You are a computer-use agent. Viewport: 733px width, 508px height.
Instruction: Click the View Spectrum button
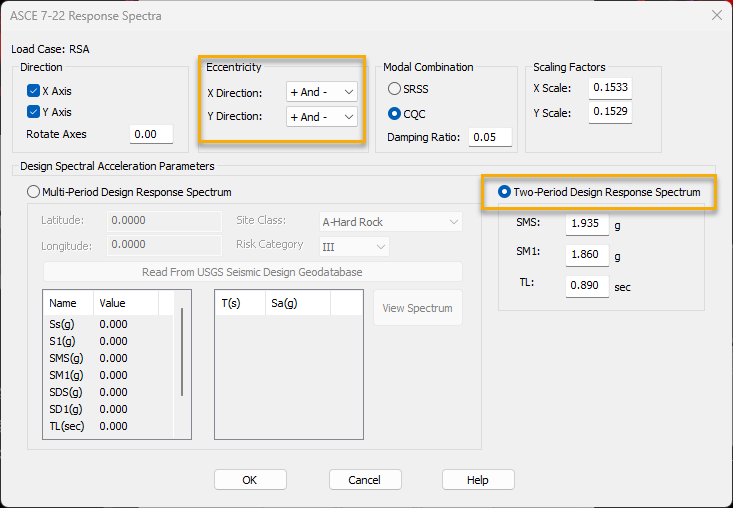coord(417,308)
